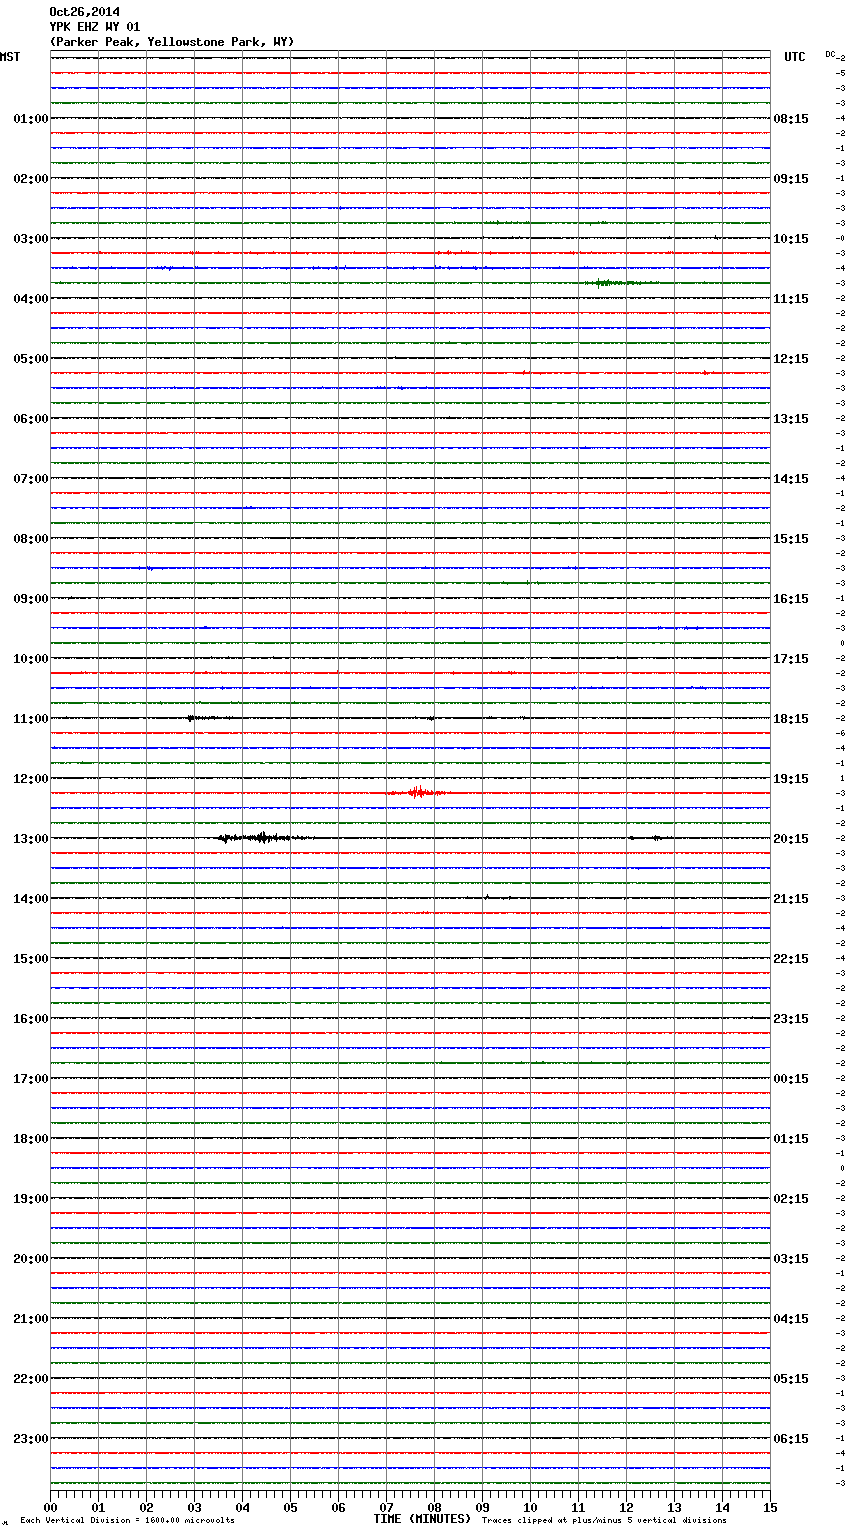Click the TIME (MINUTES) axis title

coord(422,1519)
